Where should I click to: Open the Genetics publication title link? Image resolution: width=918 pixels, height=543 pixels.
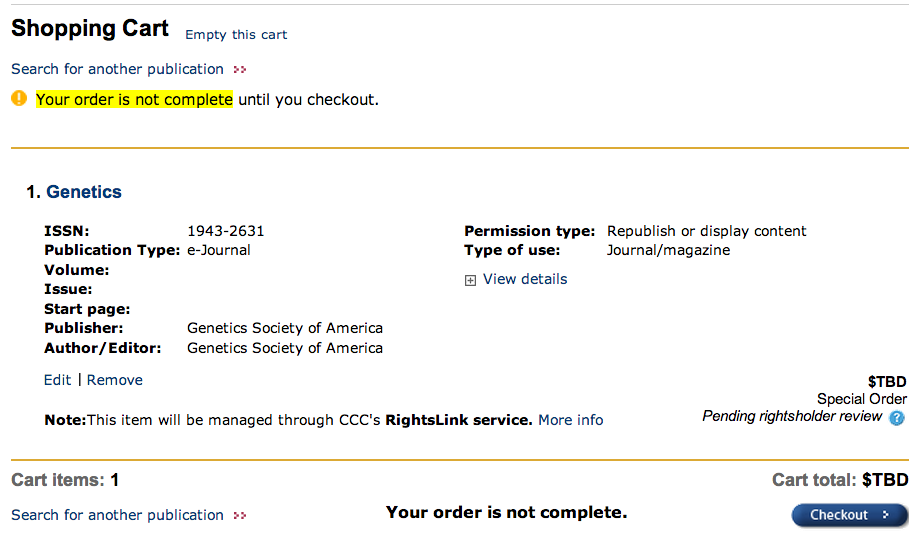click(84, 192)
